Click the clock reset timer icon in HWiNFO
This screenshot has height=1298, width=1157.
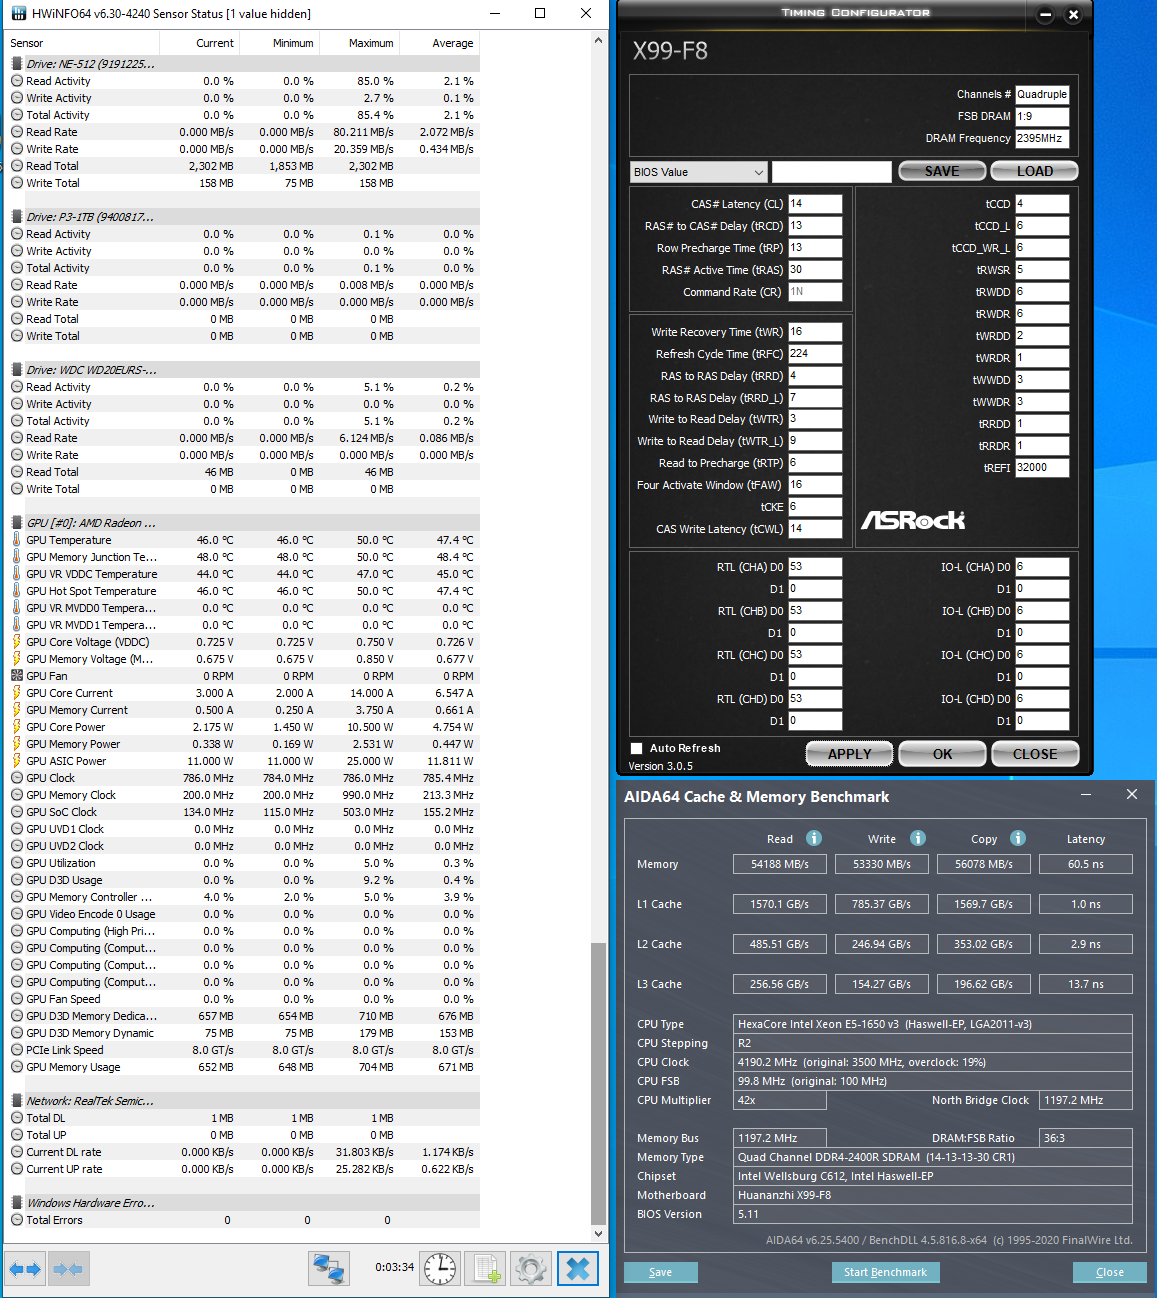click(x=440, y=1269)
